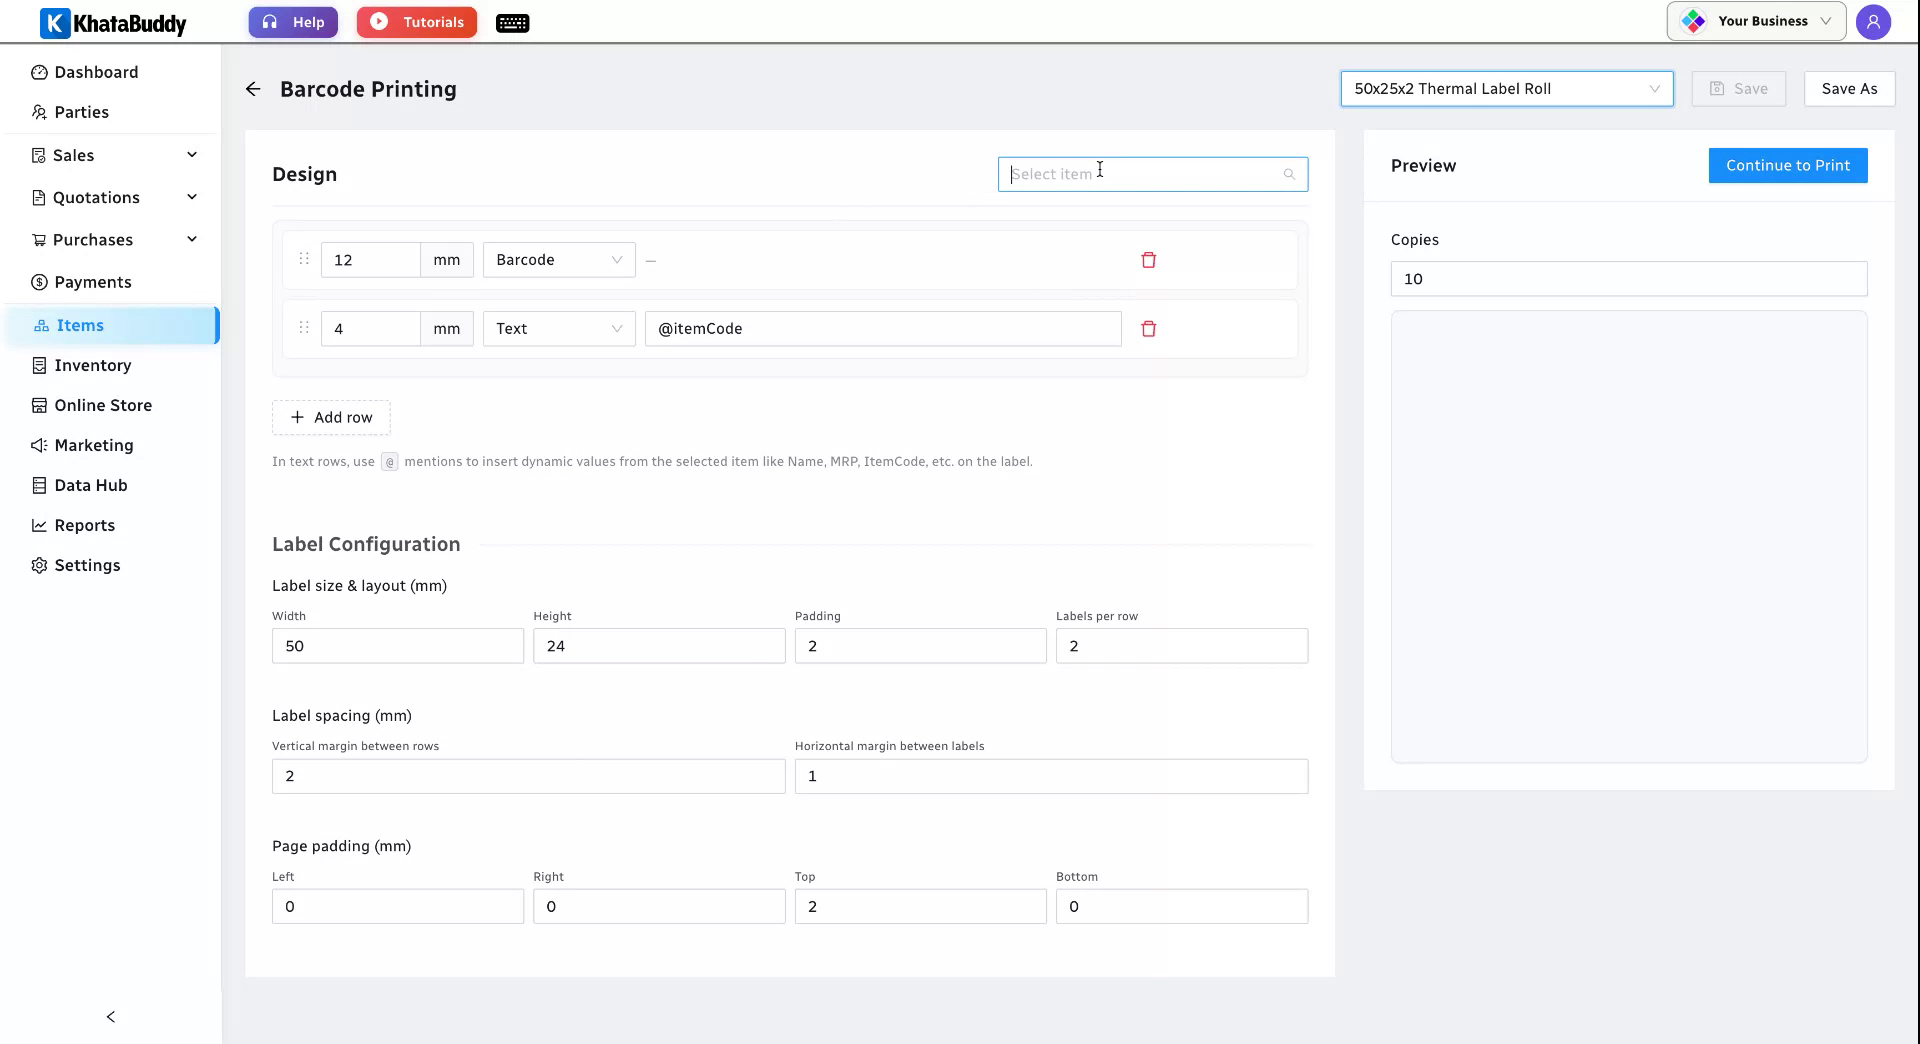Image resolution: width=1920 pixels, height=1044 pixels.
Task: Open the keyboard shortcuts icon
Action: [x=512, y=23]
